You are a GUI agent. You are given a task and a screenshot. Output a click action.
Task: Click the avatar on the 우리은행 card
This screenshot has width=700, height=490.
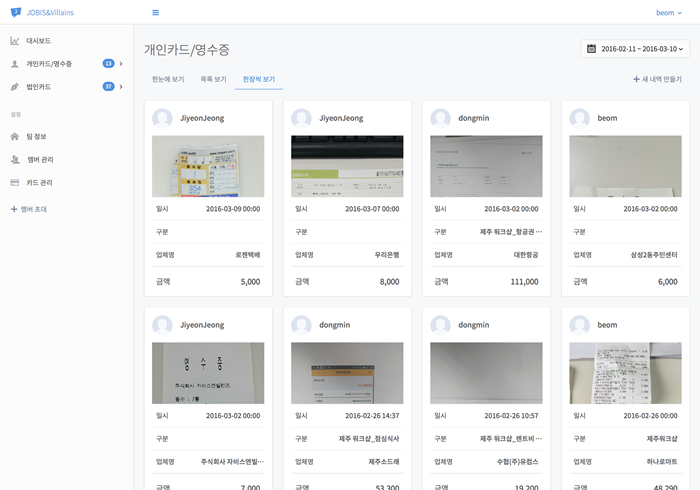coord(301,118)
